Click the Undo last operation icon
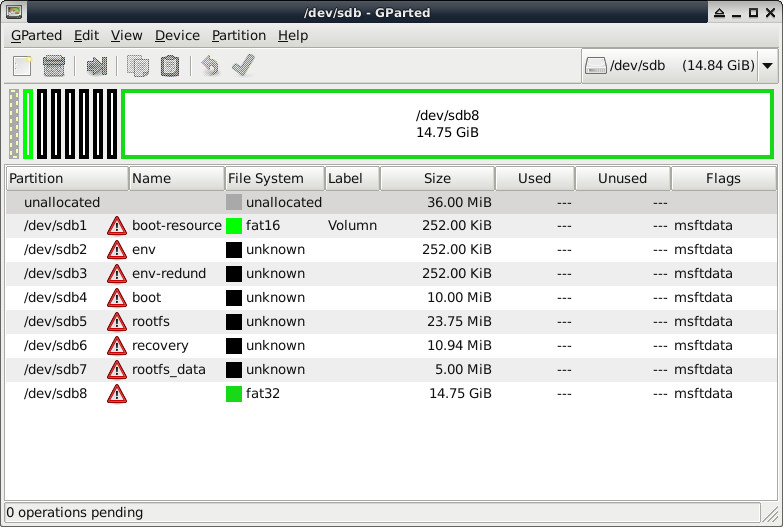Image resolution: width=783 pixels, height=527 pixels. point(210,66)
